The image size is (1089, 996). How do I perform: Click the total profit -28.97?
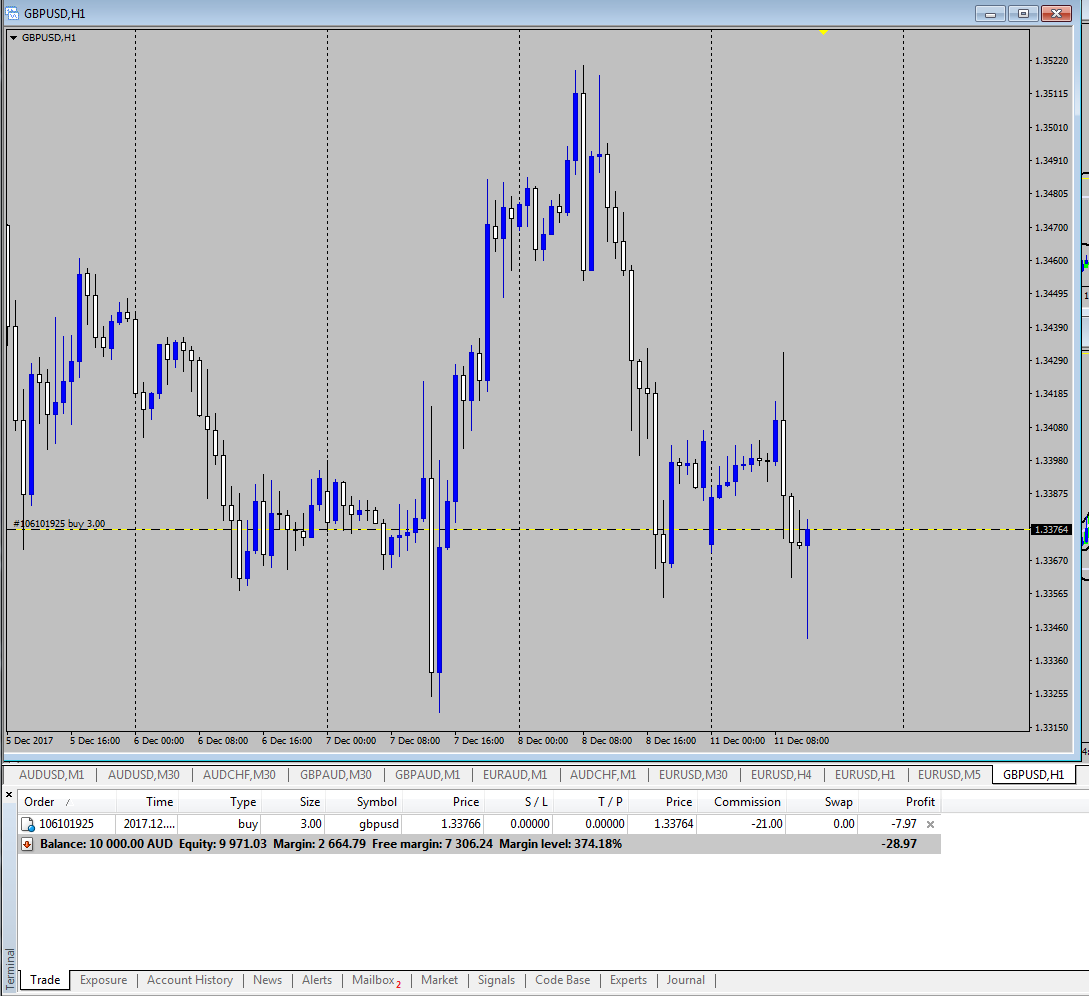[899, 845]
